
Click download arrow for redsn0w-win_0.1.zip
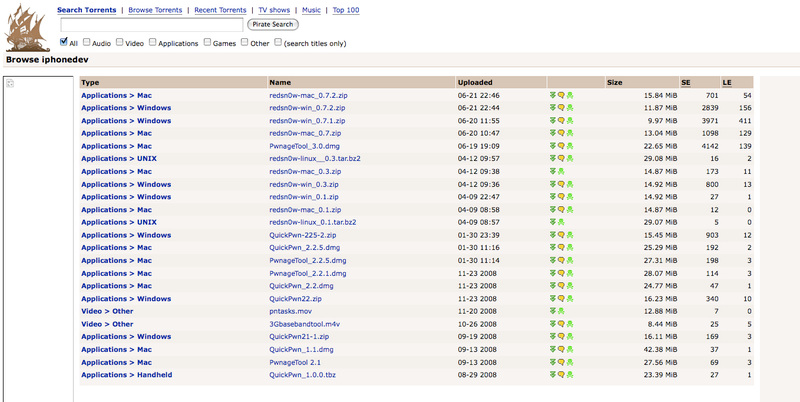point(553,196)
